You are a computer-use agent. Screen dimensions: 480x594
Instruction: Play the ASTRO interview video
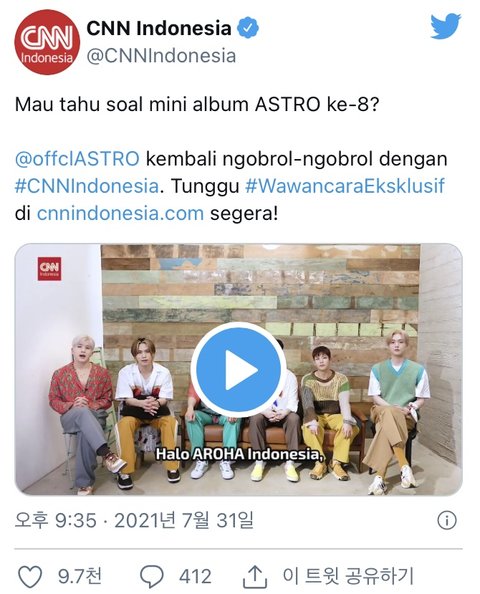(x=238, y=369)
